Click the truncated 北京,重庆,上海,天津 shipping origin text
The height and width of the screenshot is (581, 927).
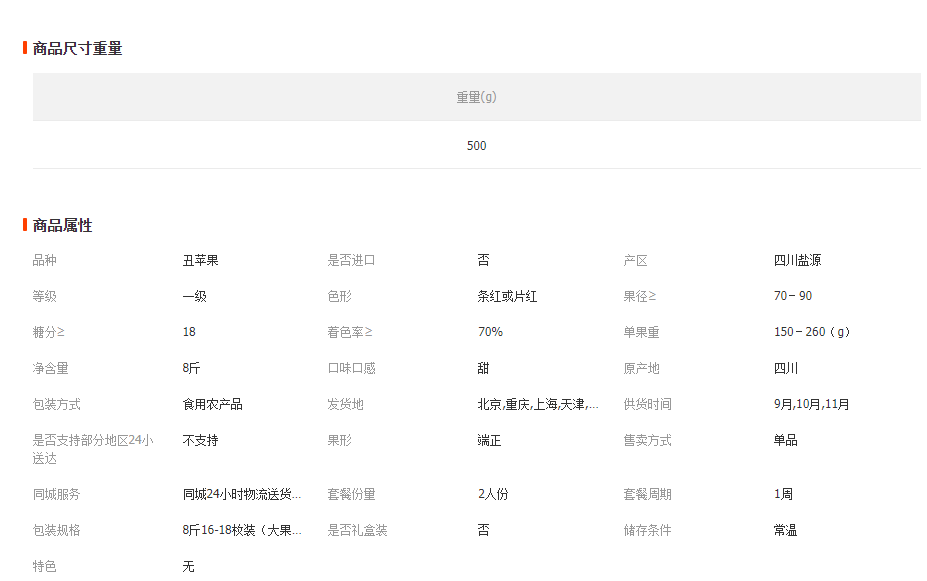click(537, 404)
